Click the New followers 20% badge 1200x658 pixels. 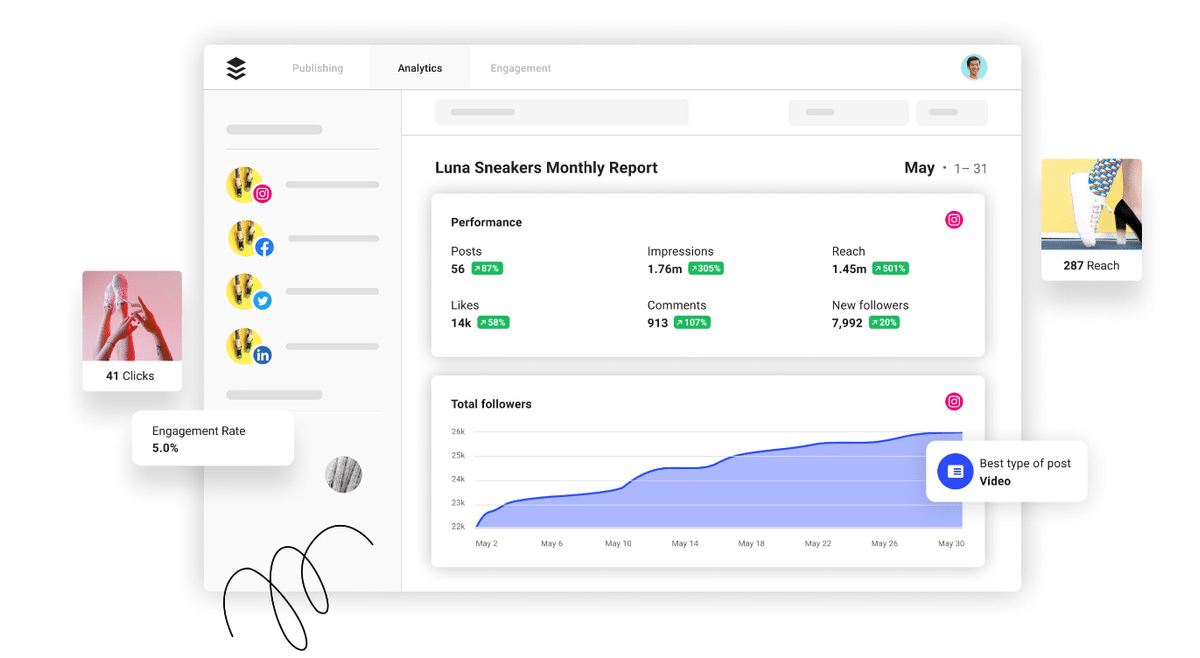(884, 323)
